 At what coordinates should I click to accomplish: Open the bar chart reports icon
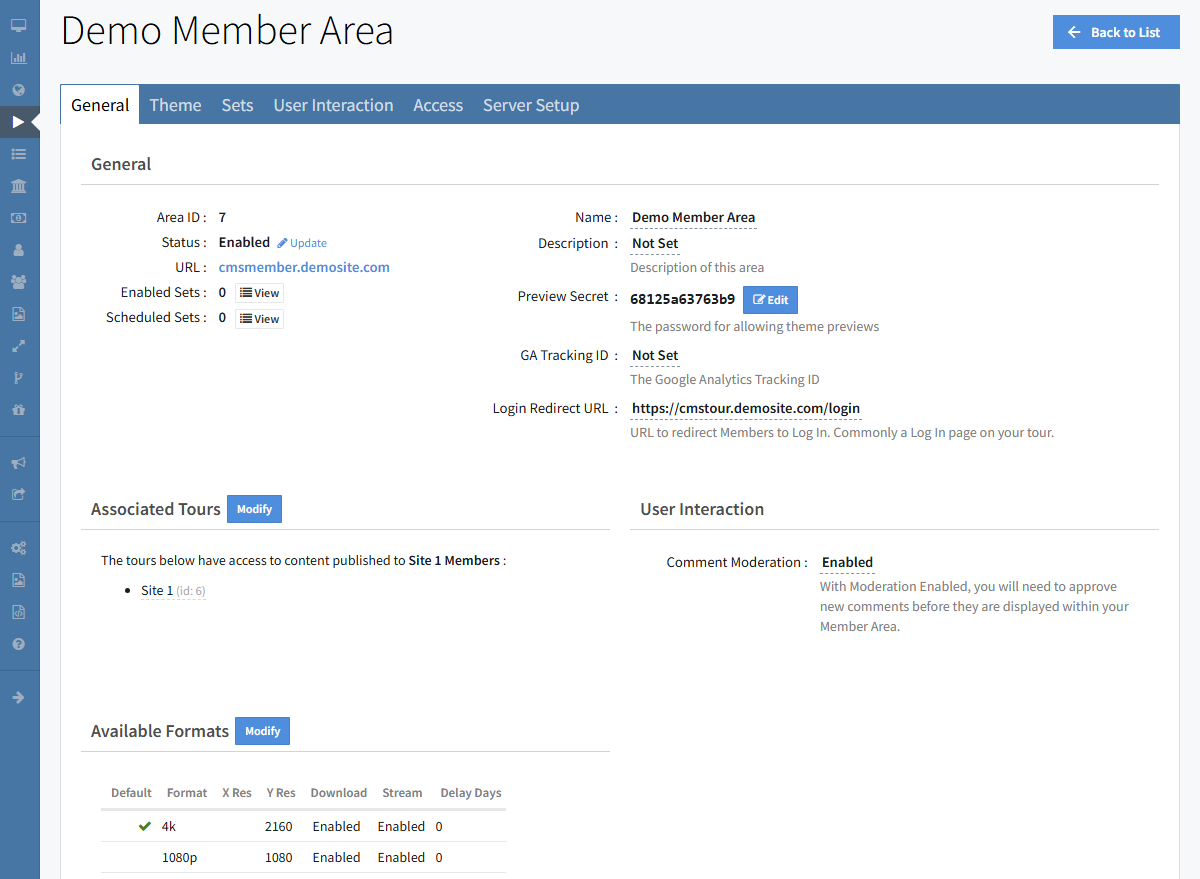pyautogui.click(x=18, y=57)
